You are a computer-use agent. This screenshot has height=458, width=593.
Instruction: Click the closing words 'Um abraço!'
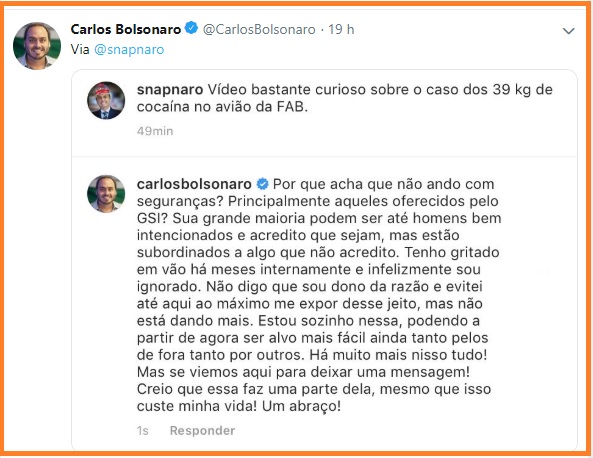[301, 406]
